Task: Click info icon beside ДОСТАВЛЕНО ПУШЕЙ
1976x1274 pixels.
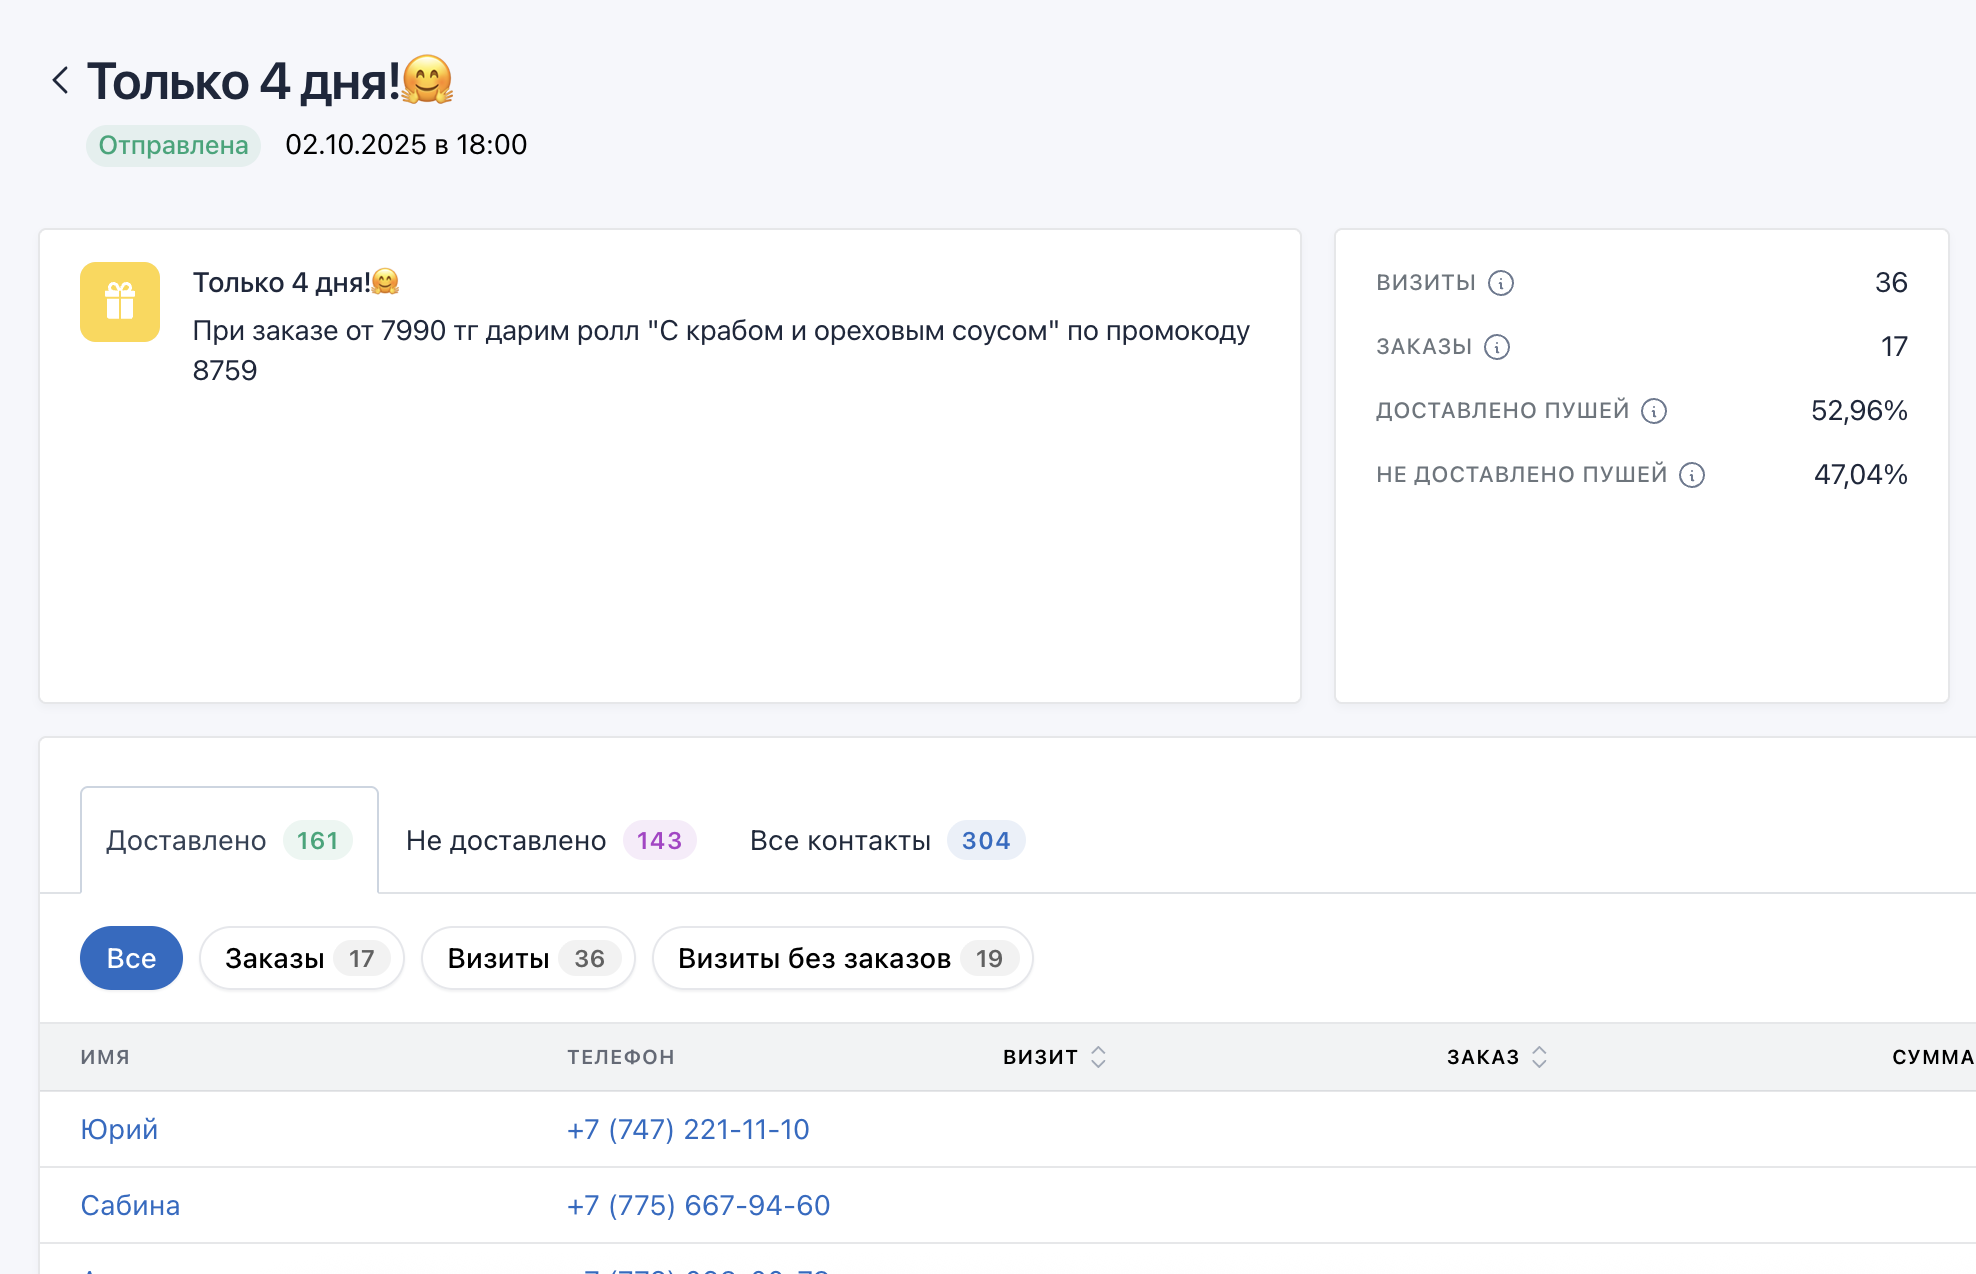Action: pyautogui.click(x=1654, y=411)
